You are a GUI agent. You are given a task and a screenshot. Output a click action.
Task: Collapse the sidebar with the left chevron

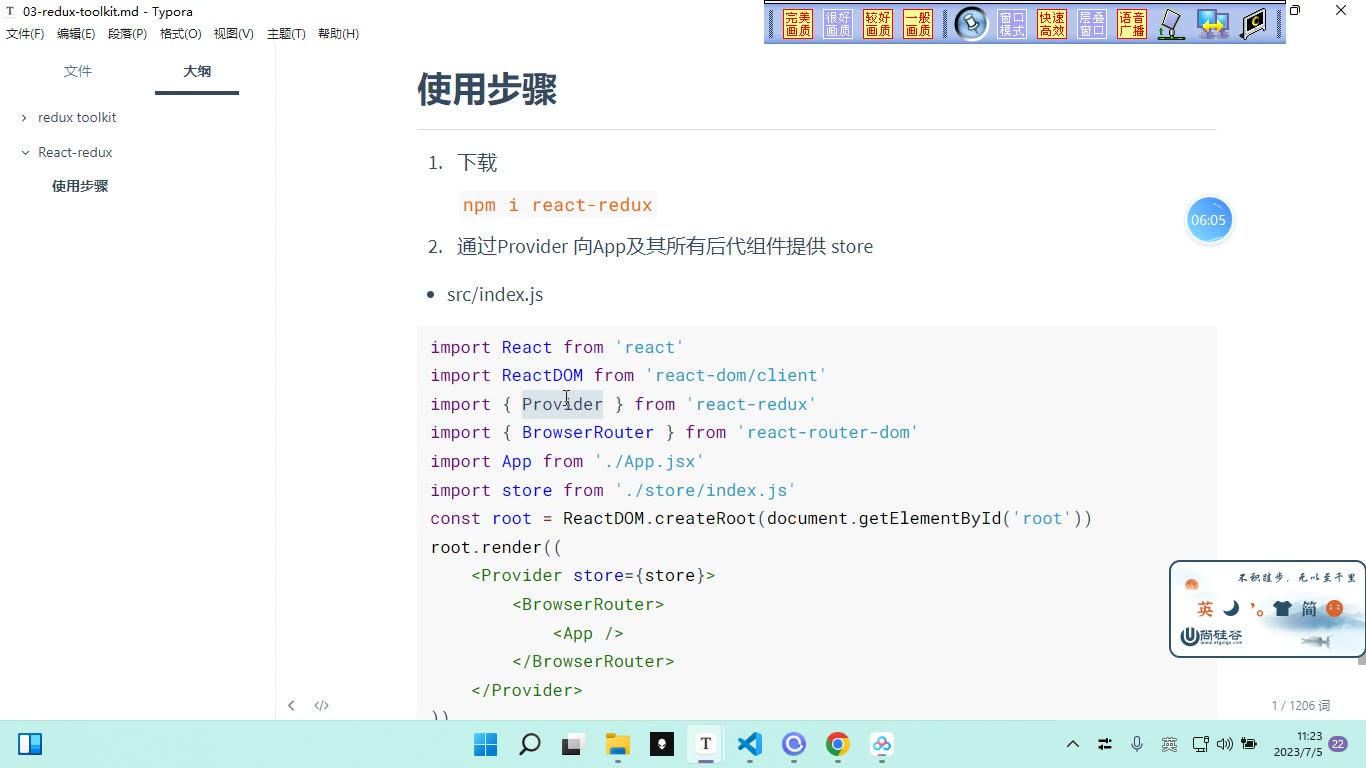tap(291, 706)
